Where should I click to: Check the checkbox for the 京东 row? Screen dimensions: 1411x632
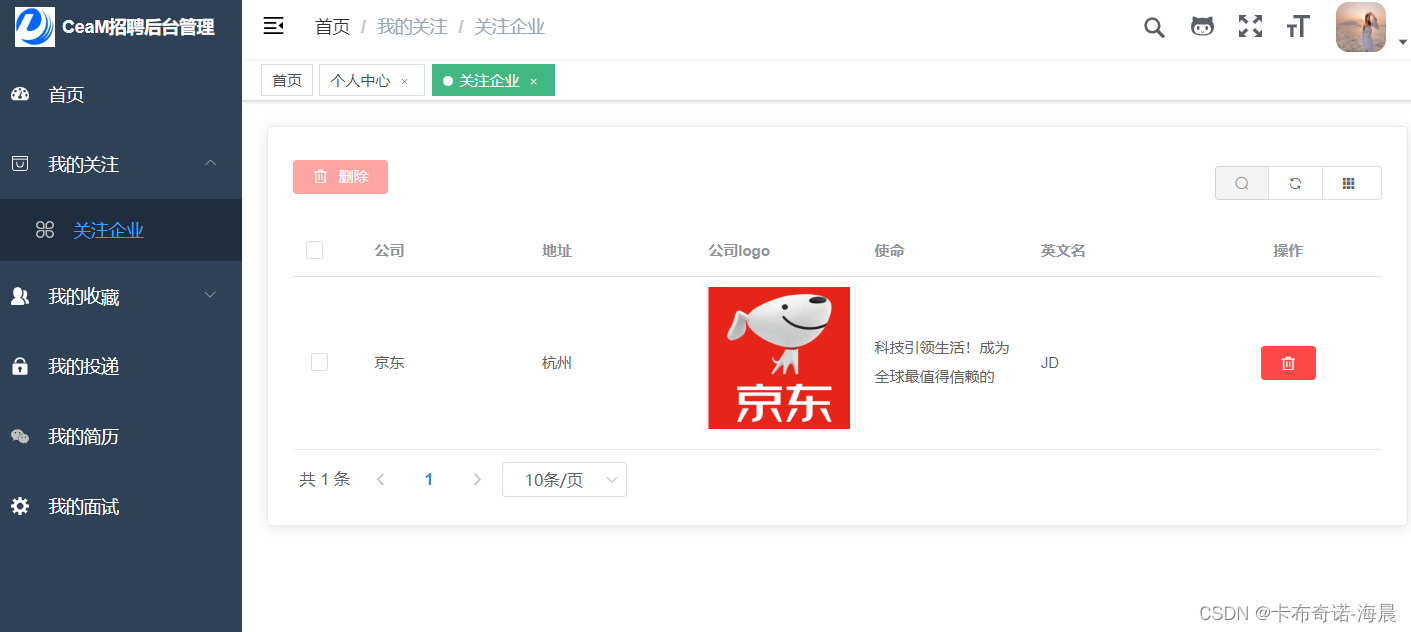coord(319,362)
